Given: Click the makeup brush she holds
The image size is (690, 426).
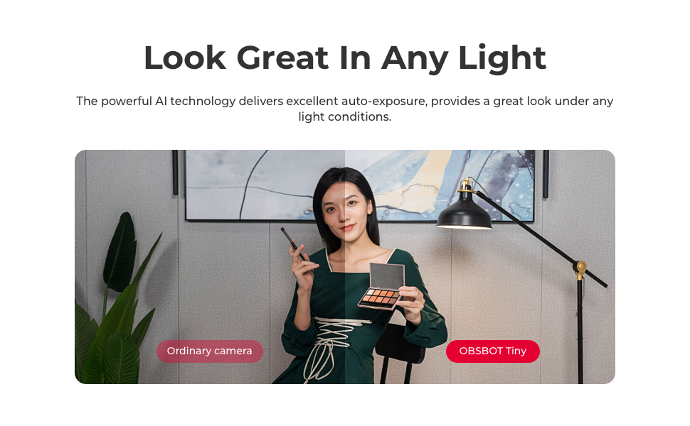Looking at the screenshot, I should click(x=293, y=245).
